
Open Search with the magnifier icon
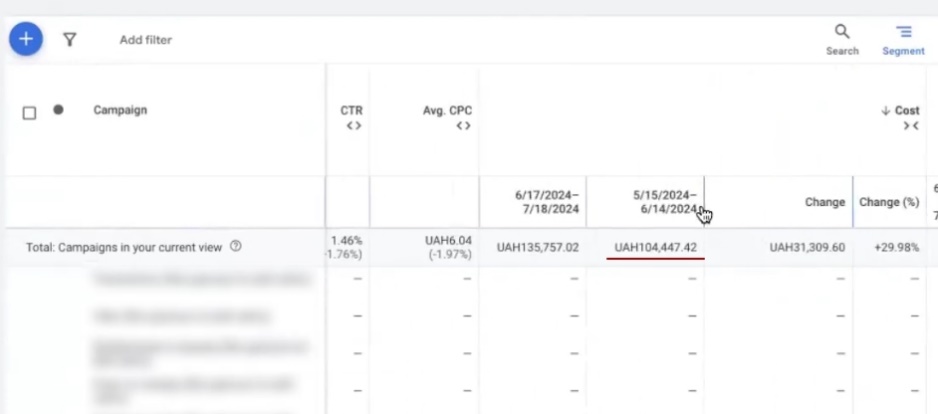(842, 32)
